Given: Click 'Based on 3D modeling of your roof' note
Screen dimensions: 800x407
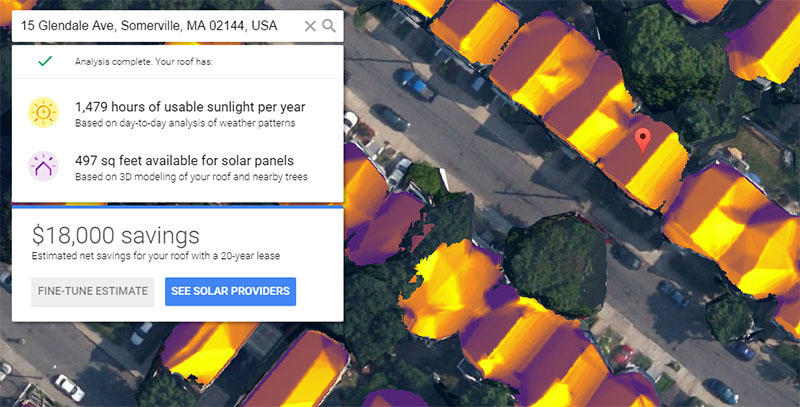Looking at the screenshot, I should (x=190, y=177).
